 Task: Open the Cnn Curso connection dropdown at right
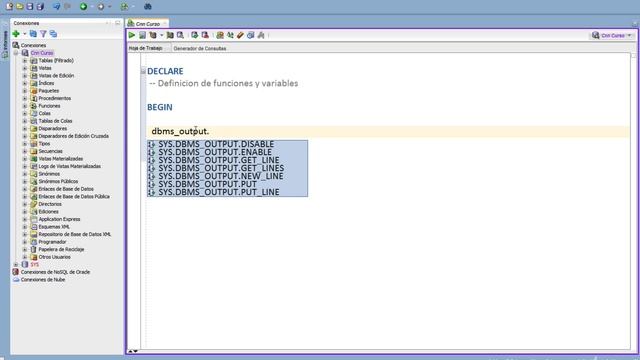click(612, 36)
